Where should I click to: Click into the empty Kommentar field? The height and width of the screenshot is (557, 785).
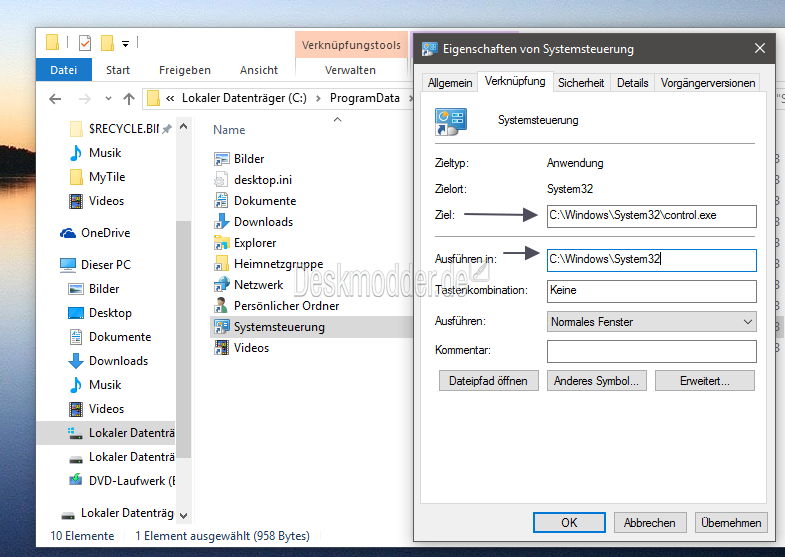point(651,351)
